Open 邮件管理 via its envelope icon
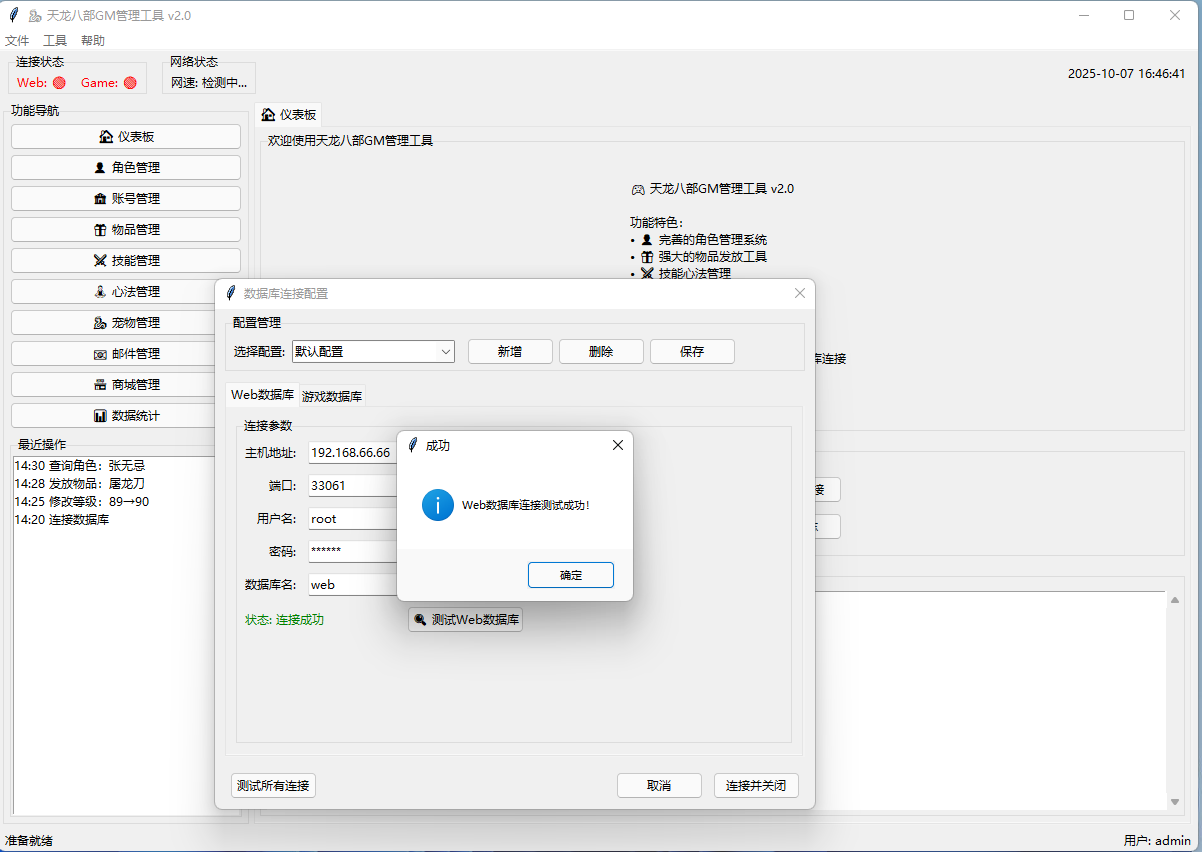This screenshot has width=1202, height=852. click(x=100, y=354)
